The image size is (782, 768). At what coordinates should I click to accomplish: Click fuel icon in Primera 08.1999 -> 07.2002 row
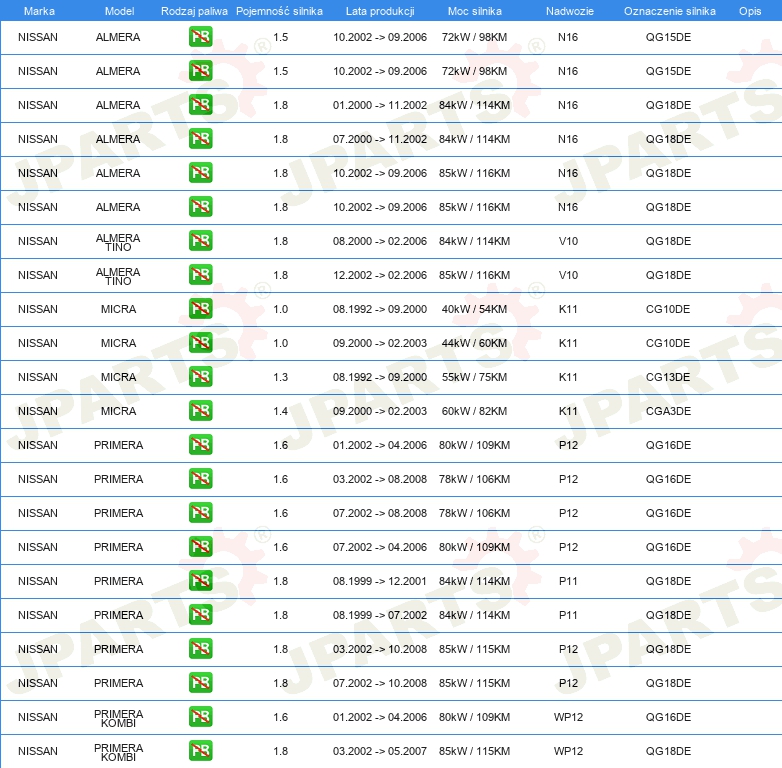coord(200,614)
